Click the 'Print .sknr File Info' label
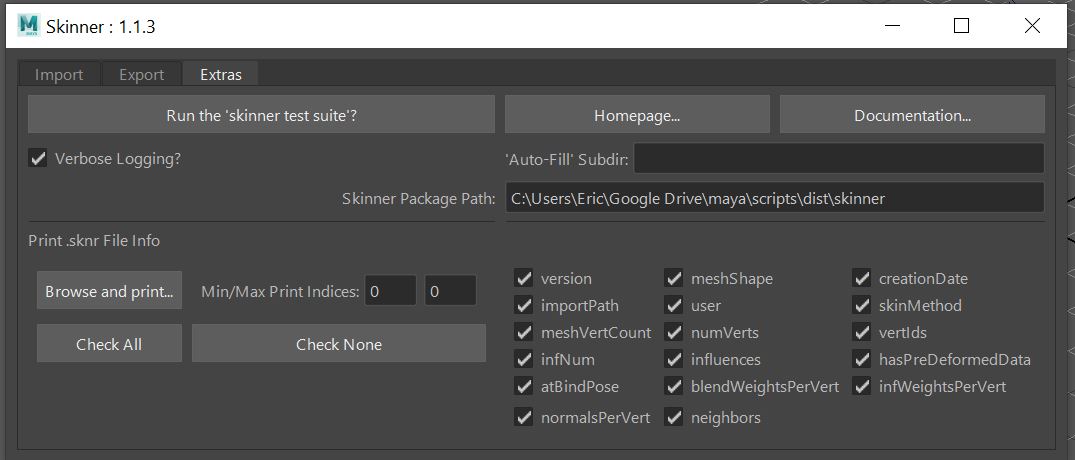This screenshot has height=460, width=1075. [94, 241]
